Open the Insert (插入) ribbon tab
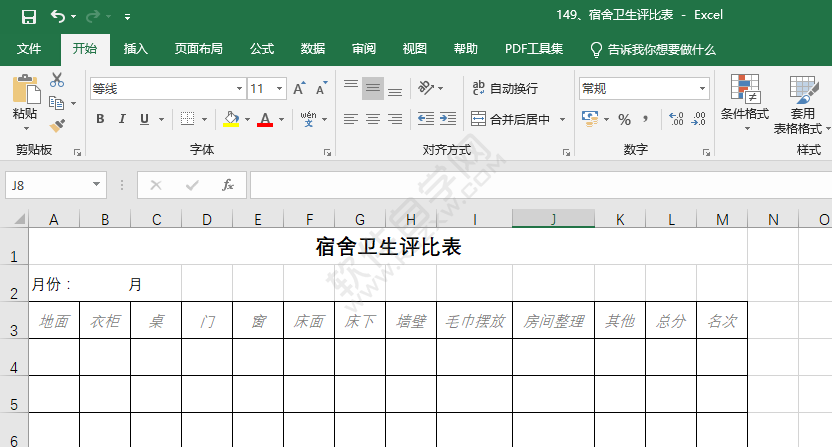The height and width of the screenshot is (447, 832). (x=135, y=49)
